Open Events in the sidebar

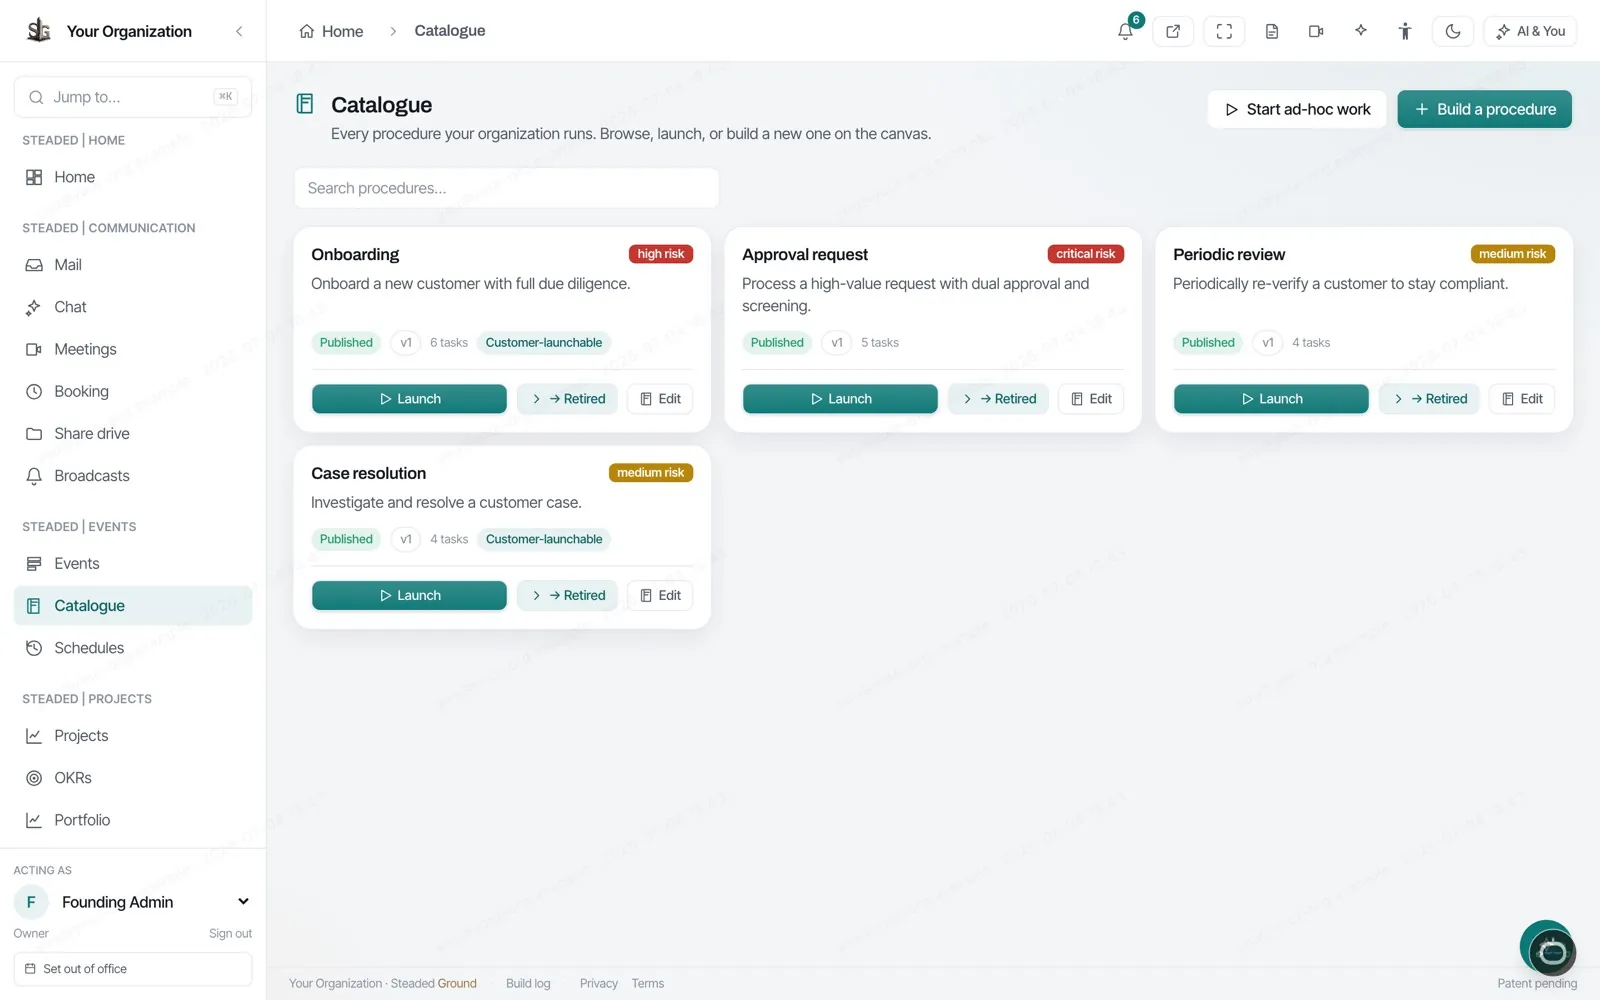pyautogui.click(x=133, y=563)
